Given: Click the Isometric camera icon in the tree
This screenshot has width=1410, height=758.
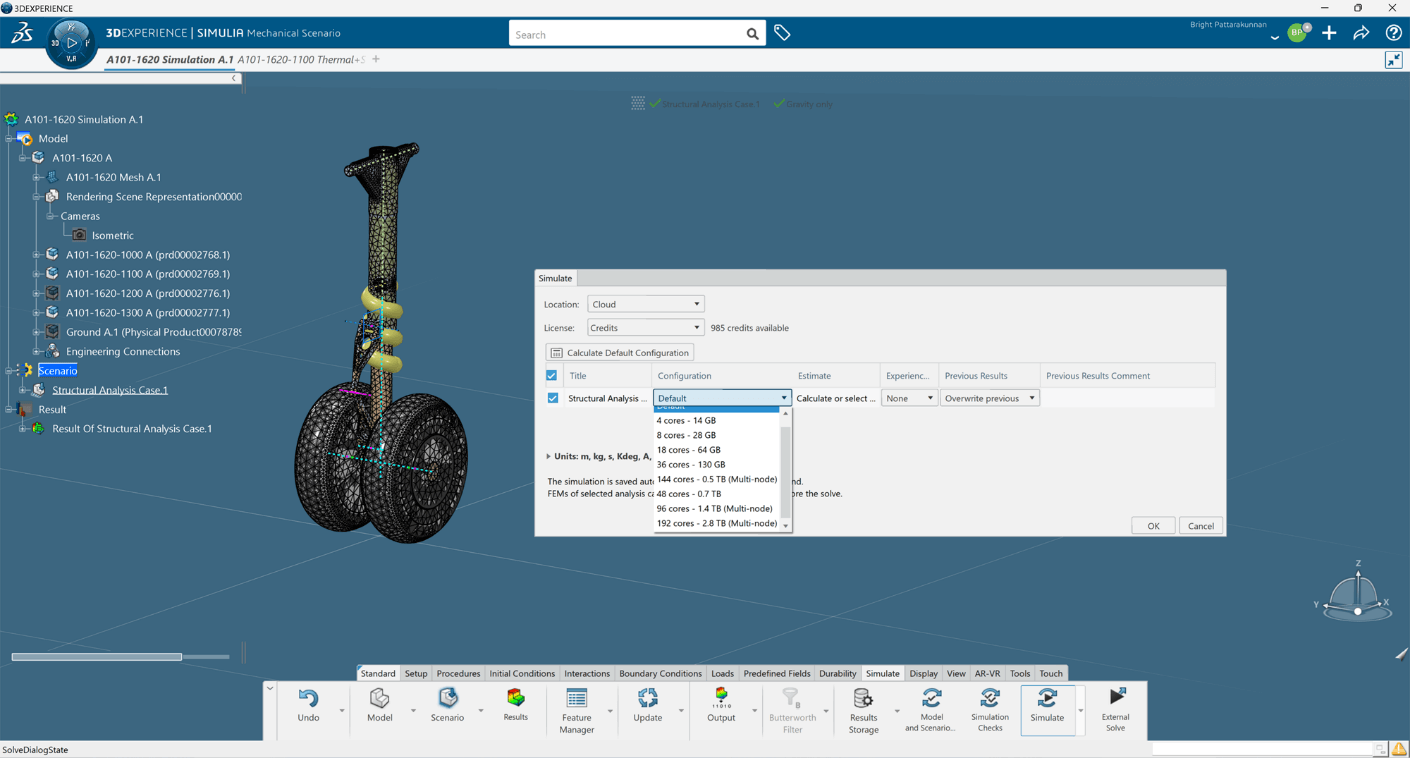Looking at the screenshot, I should 79,235.
